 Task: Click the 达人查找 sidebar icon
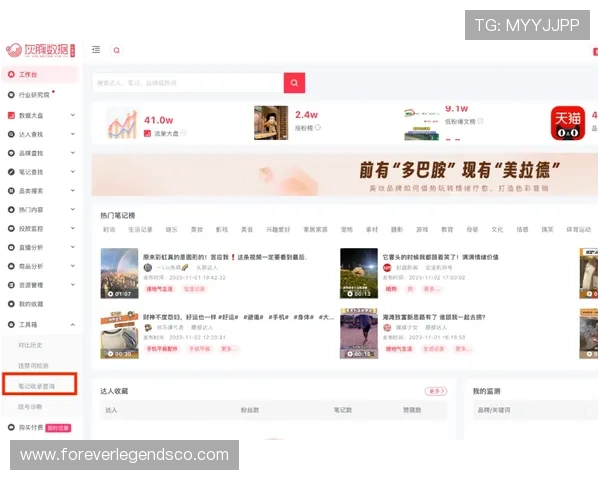coord(11,134)
